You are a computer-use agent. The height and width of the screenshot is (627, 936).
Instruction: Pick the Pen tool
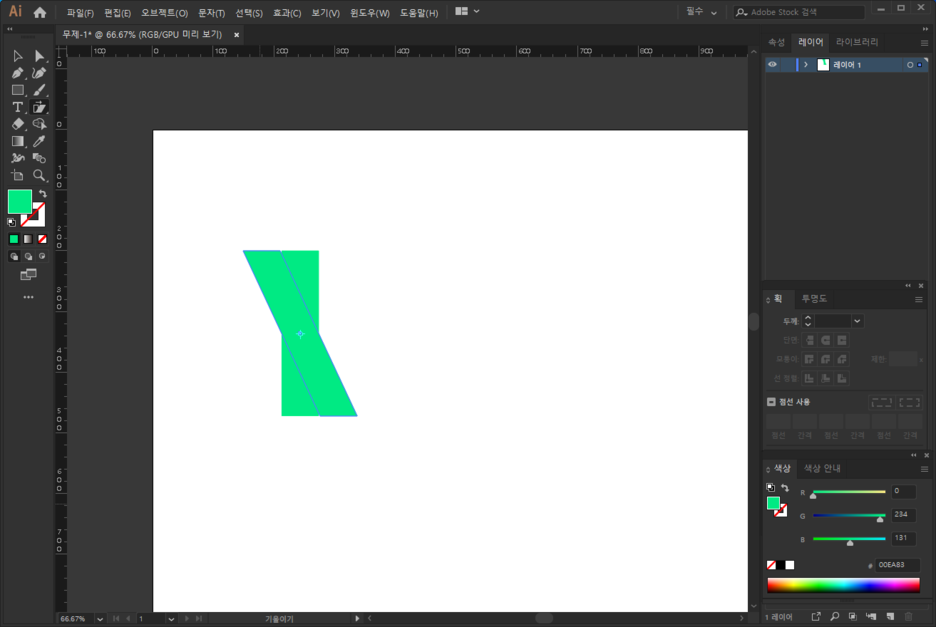17,73
